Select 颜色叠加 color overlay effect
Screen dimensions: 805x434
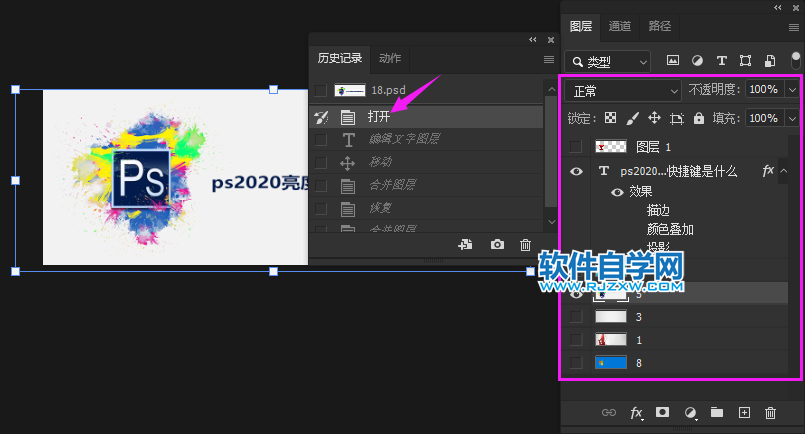point(670,229)
